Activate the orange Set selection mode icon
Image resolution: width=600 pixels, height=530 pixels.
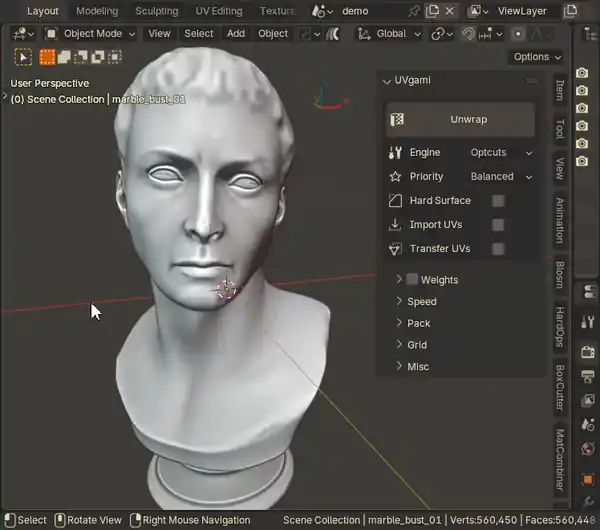(x=47, y=57)
